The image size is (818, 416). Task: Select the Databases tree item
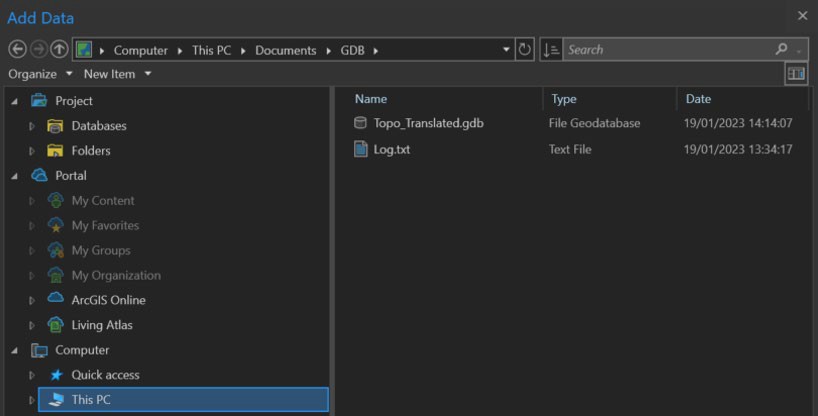(x=99, y=126)
